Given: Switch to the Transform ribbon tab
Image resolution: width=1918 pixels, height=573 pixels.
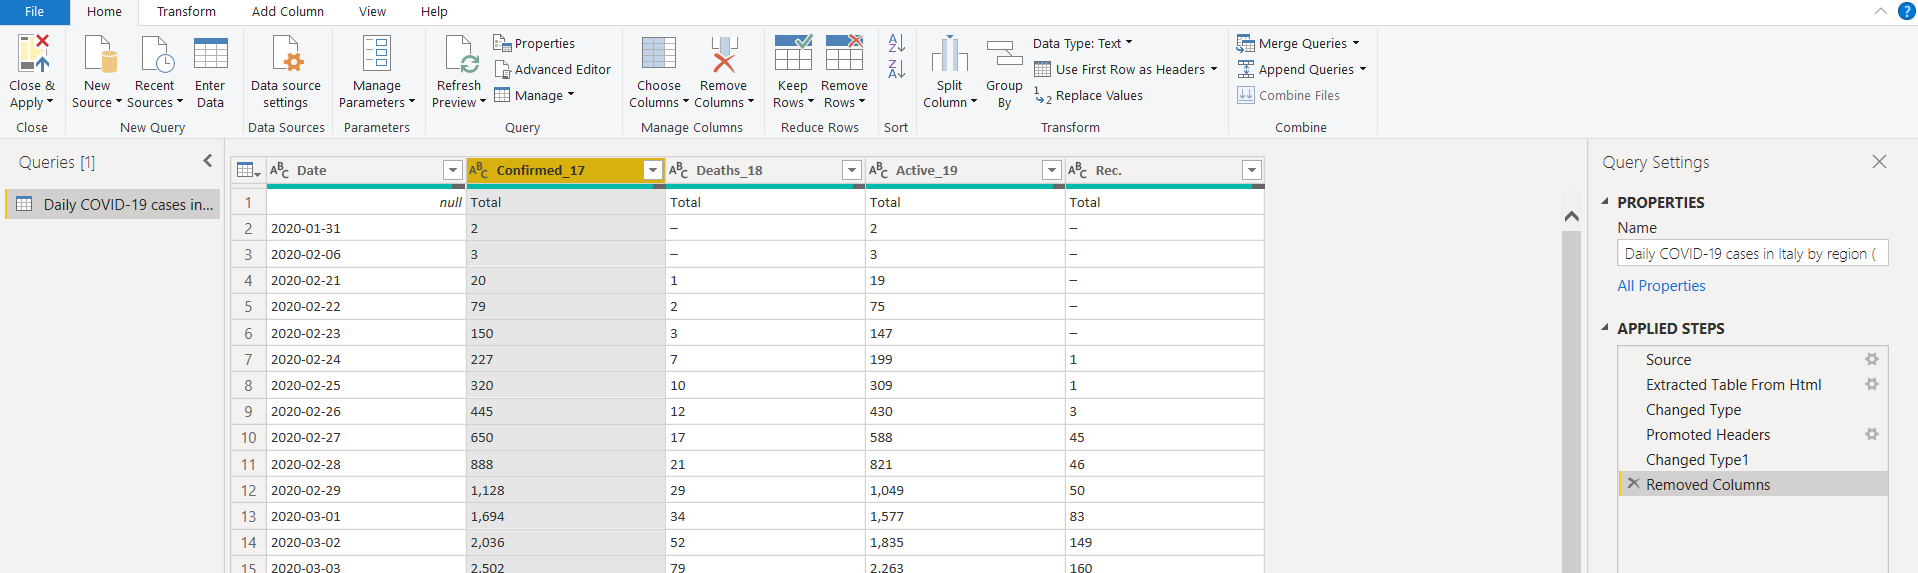Looking at the screenshot, I should (186, 12).
